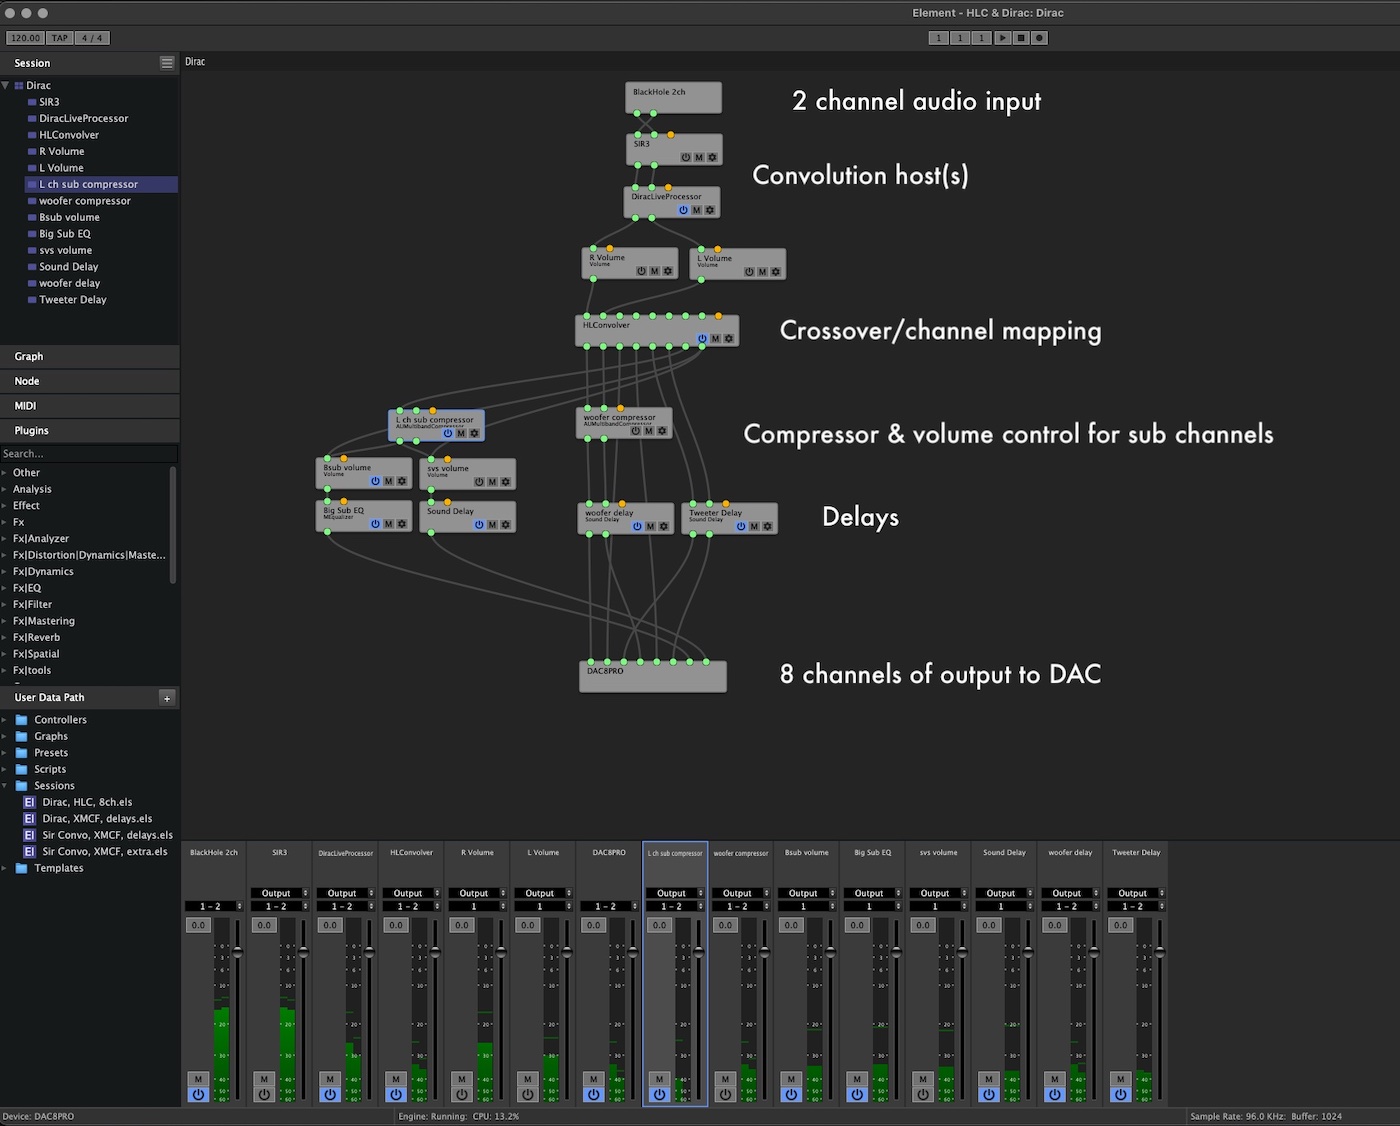1400x1126 pixels.
Task: Click the TAP tempo button
Action: tap(60, 38)
